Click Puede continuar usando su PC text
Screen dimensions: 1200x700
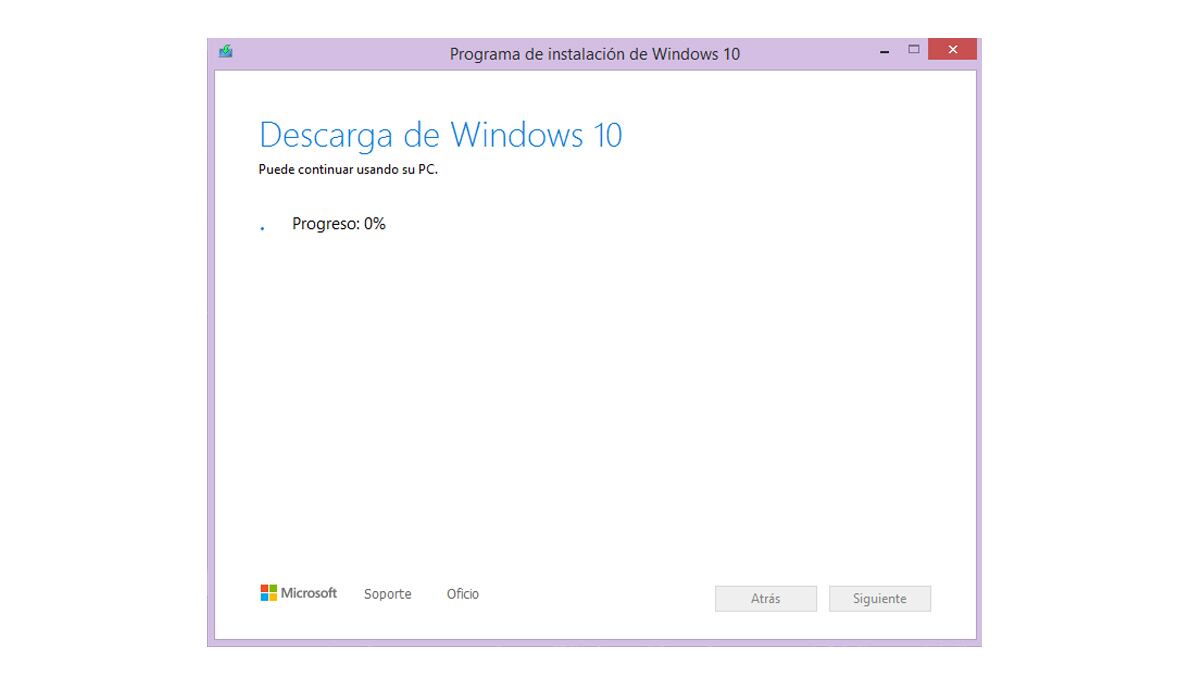(x=350, y=169)
